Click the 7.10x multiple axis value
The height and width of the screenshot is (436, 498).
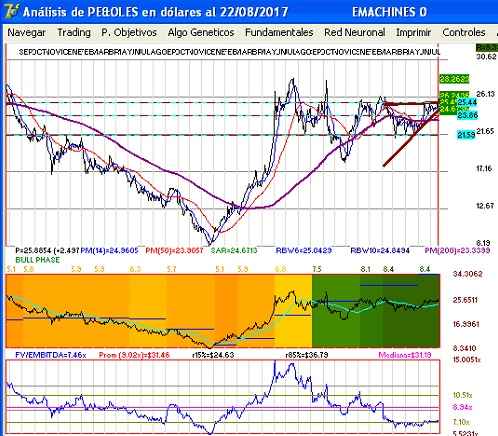coord(461,422)
